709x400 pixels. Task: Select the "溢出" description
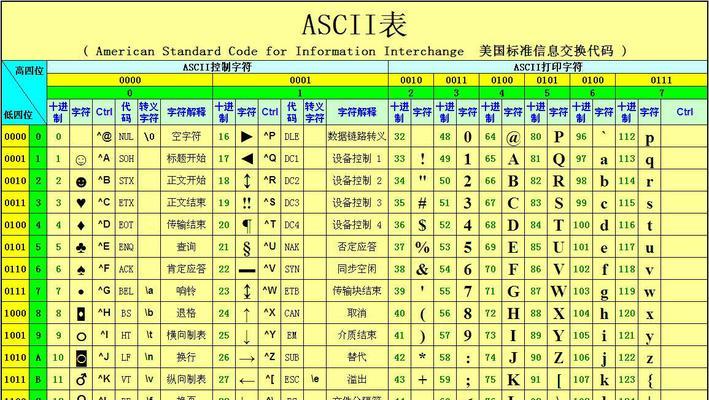(357, 379)
